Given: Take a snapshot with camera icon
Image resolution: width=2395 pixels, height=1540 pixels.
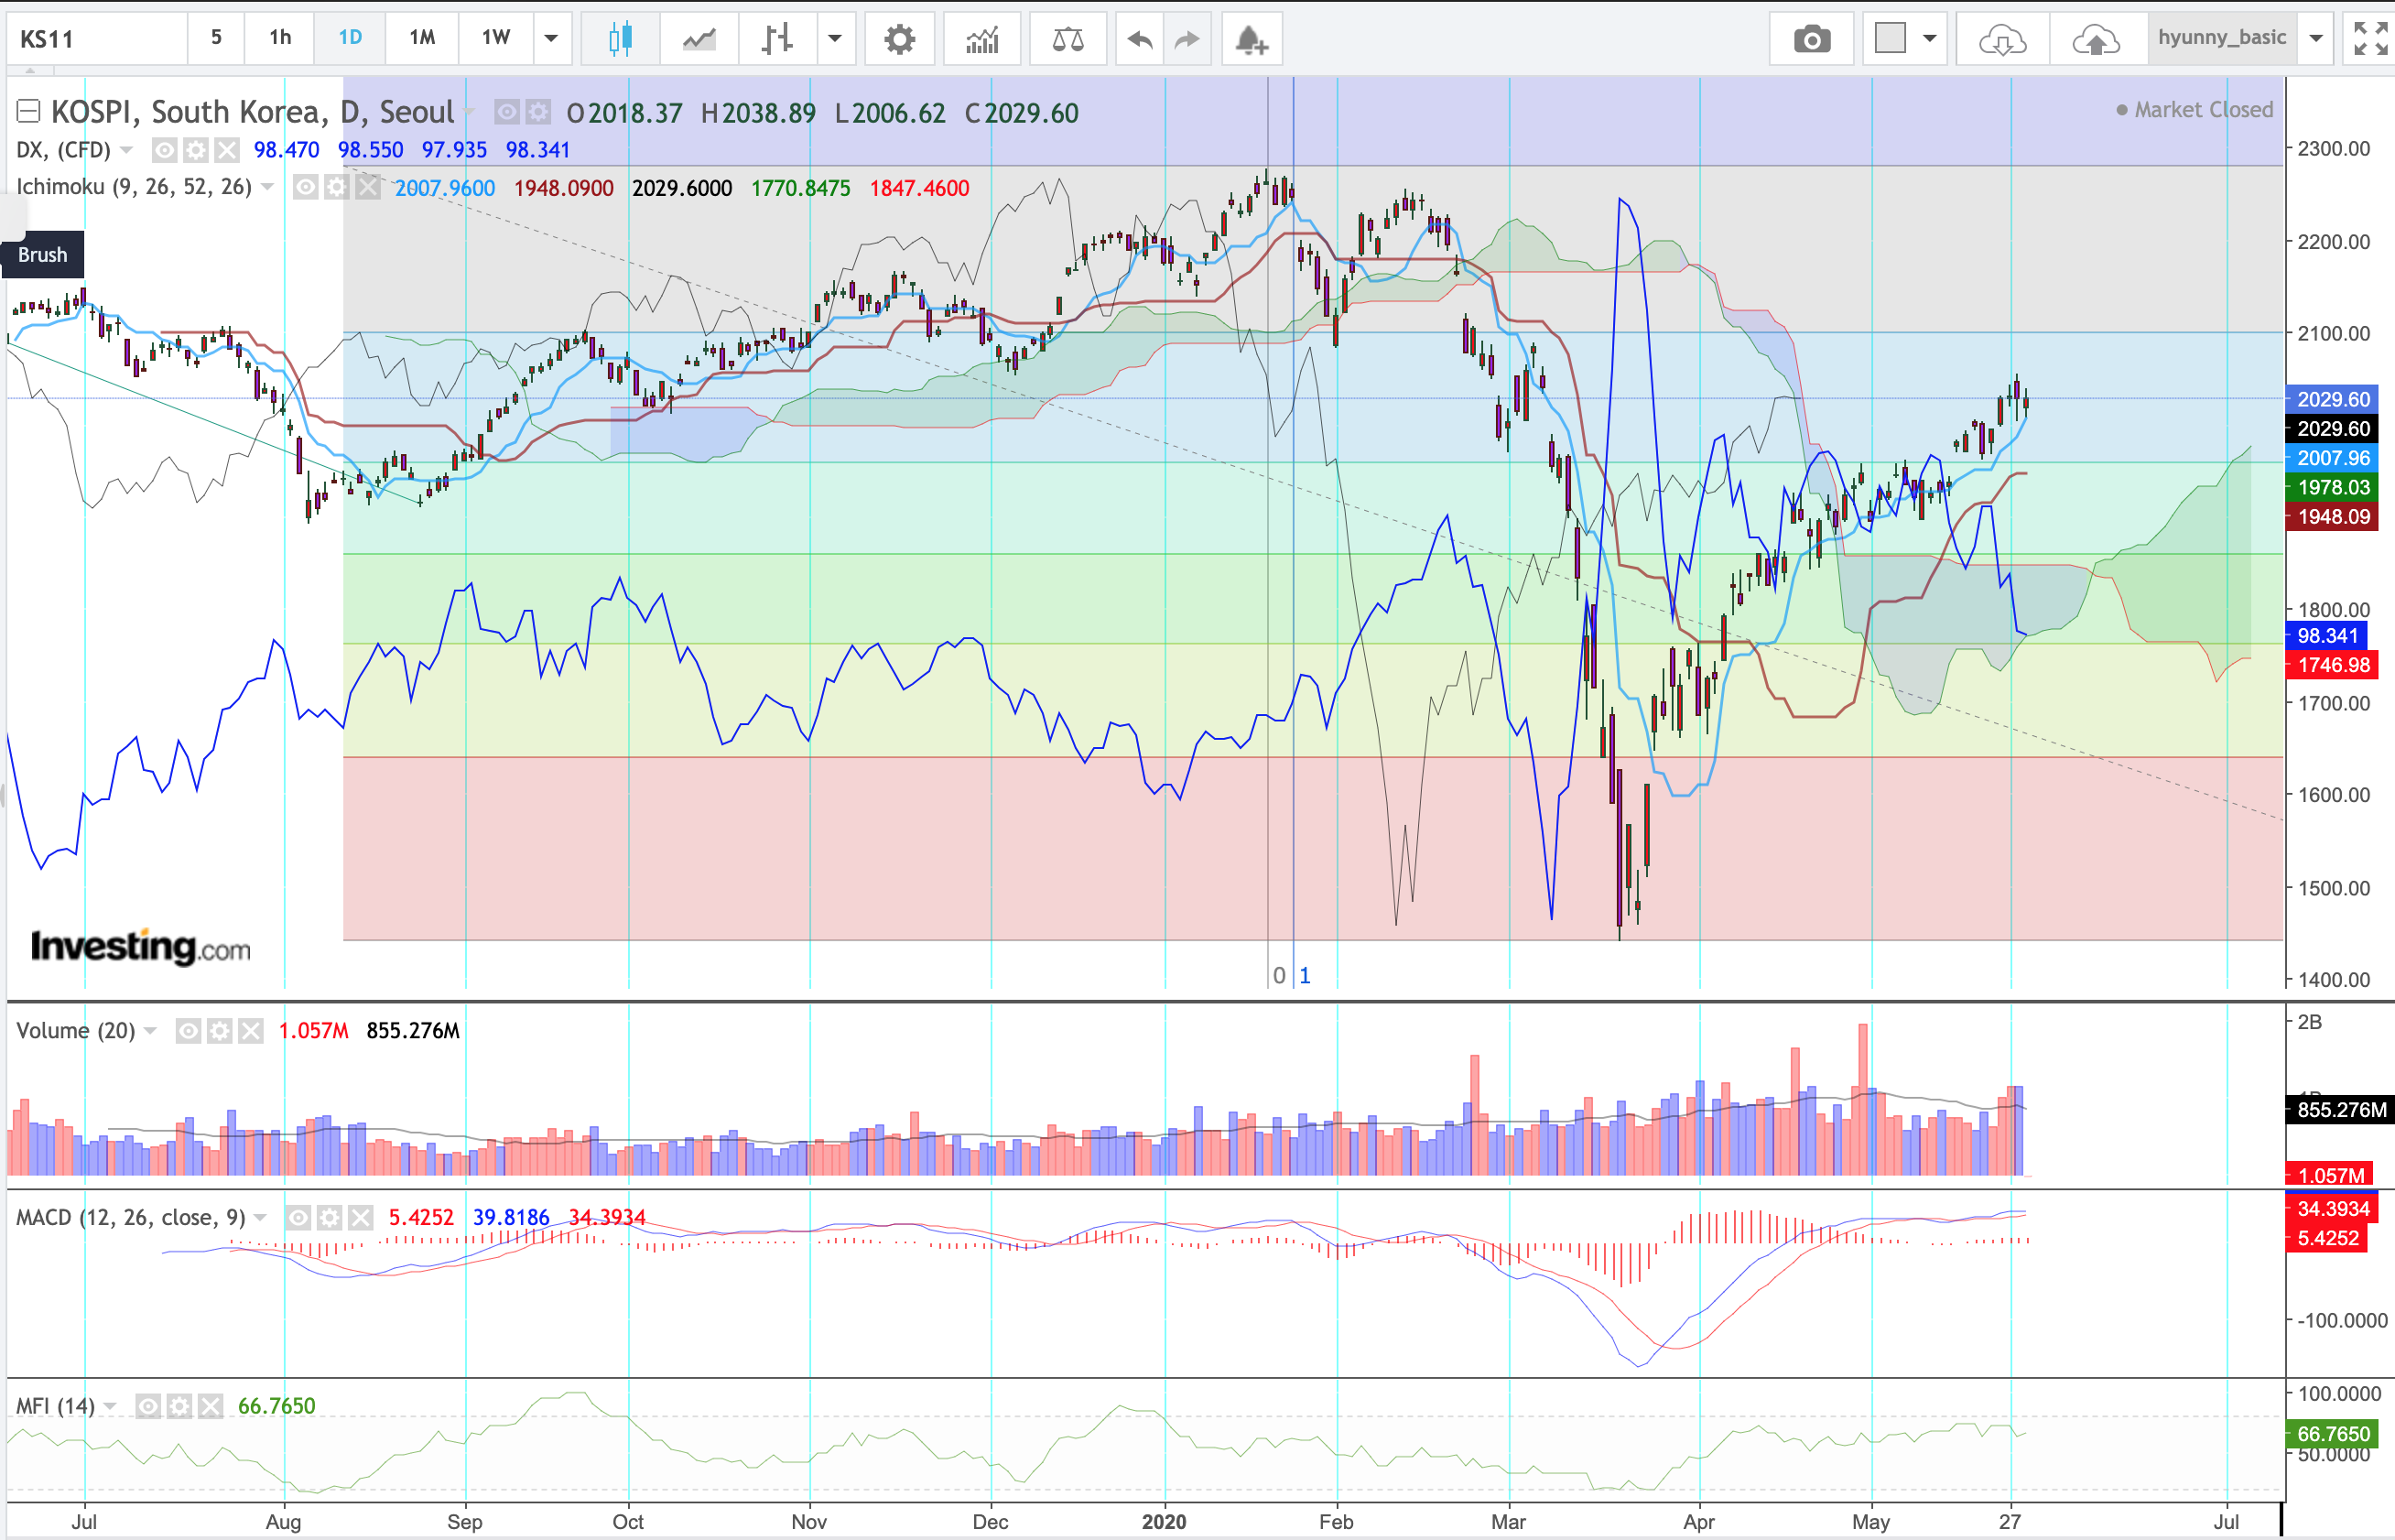Looking at the screenshot, I should pyautogui.click(x=1811, y=39).
